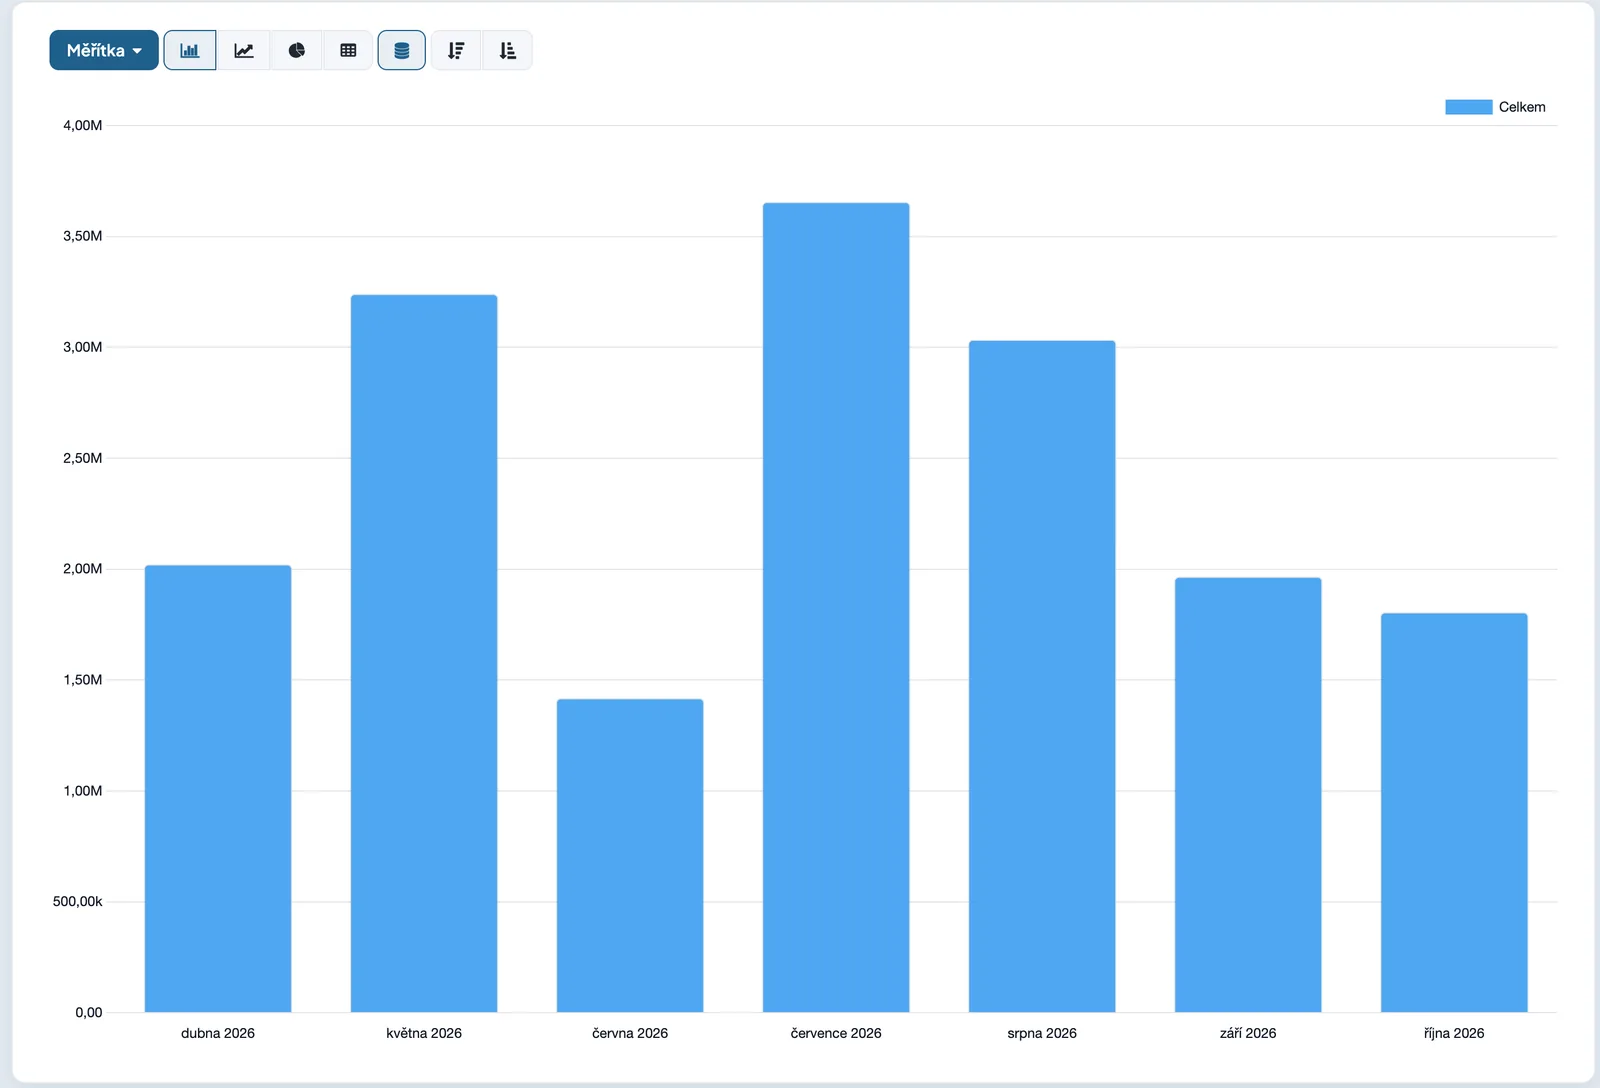This screenshot has width=1600, height=1088.
Task: Click the Celkem legend label
Action: tap(1522, 107)
